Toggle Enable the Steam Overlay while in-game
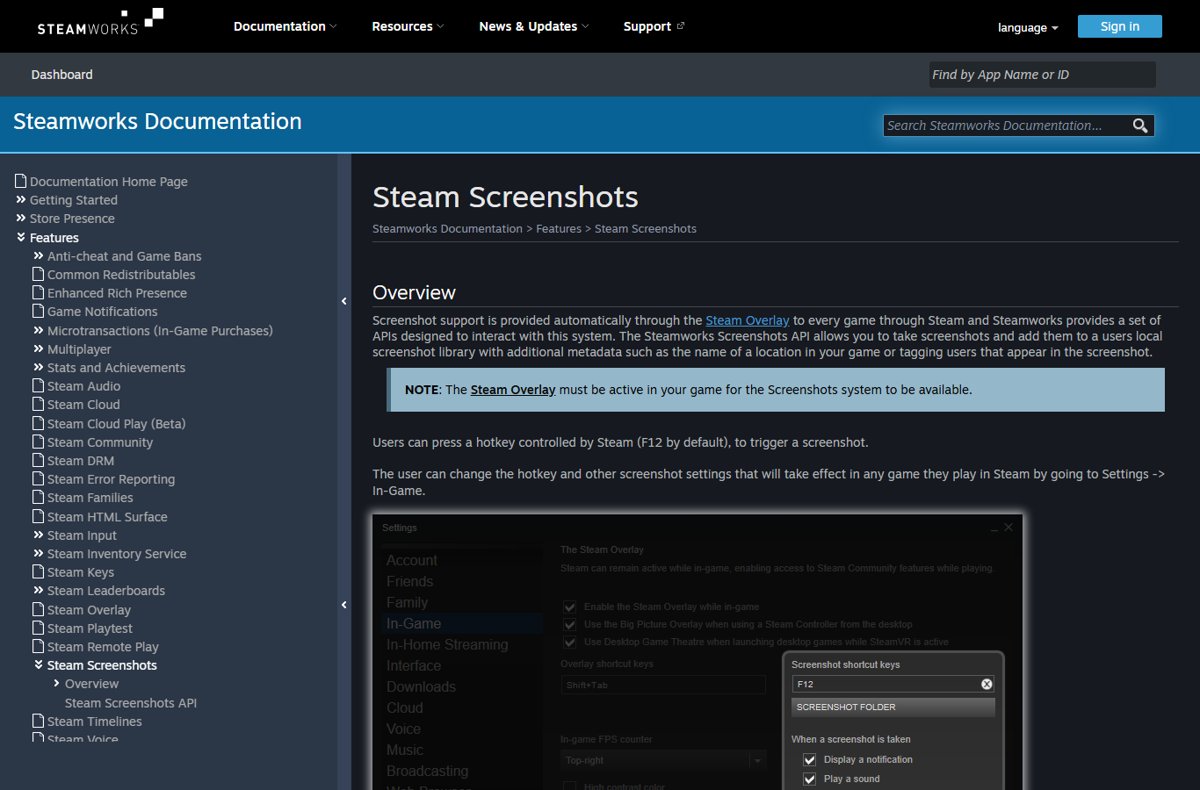The width and height of the screenshot is (1200, 790). pos(569,606)
